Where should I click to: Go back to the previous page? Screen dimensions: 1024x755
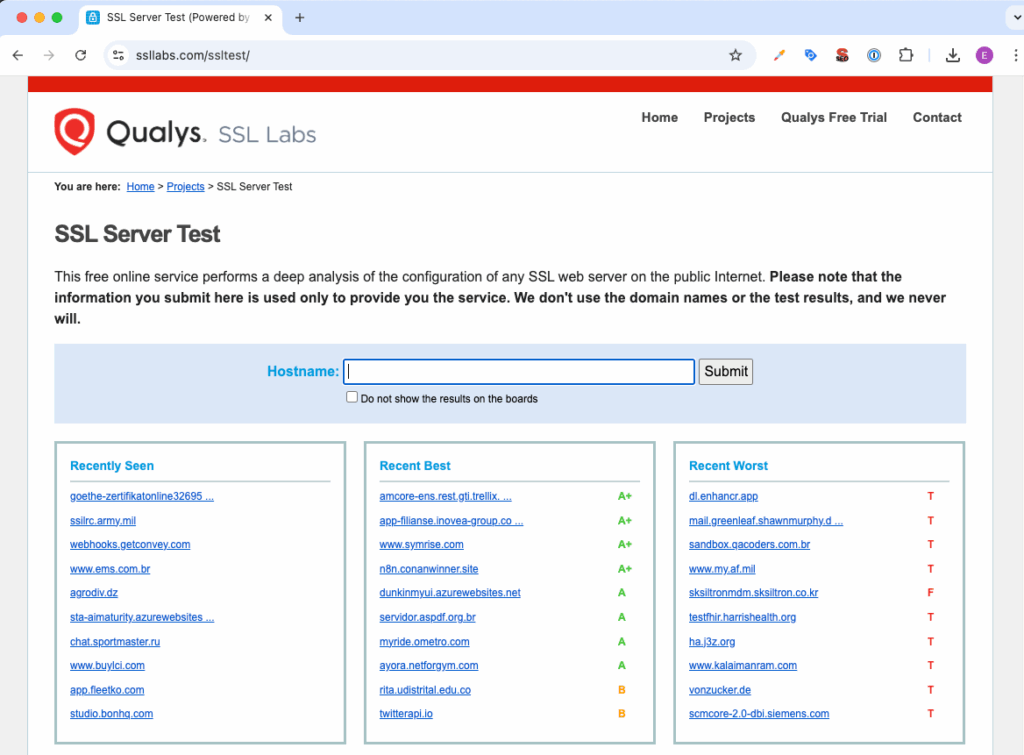pos(18,56)
